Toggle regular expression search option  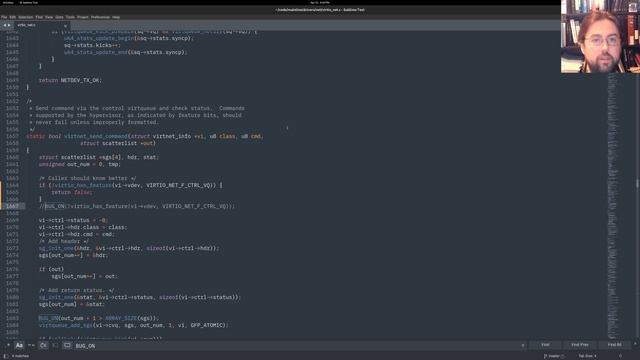[x=7, y=345]
